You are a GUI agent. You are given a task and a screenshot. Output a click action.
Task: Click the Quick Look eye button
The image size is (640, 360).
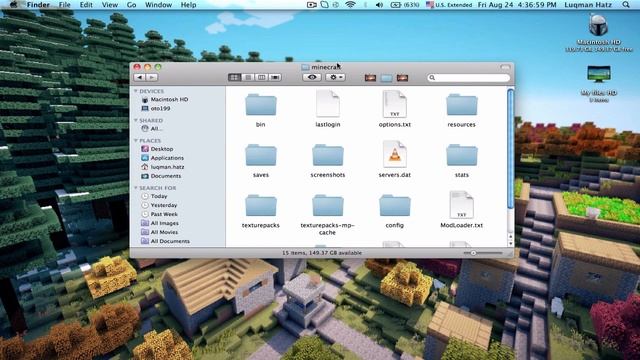312,77
